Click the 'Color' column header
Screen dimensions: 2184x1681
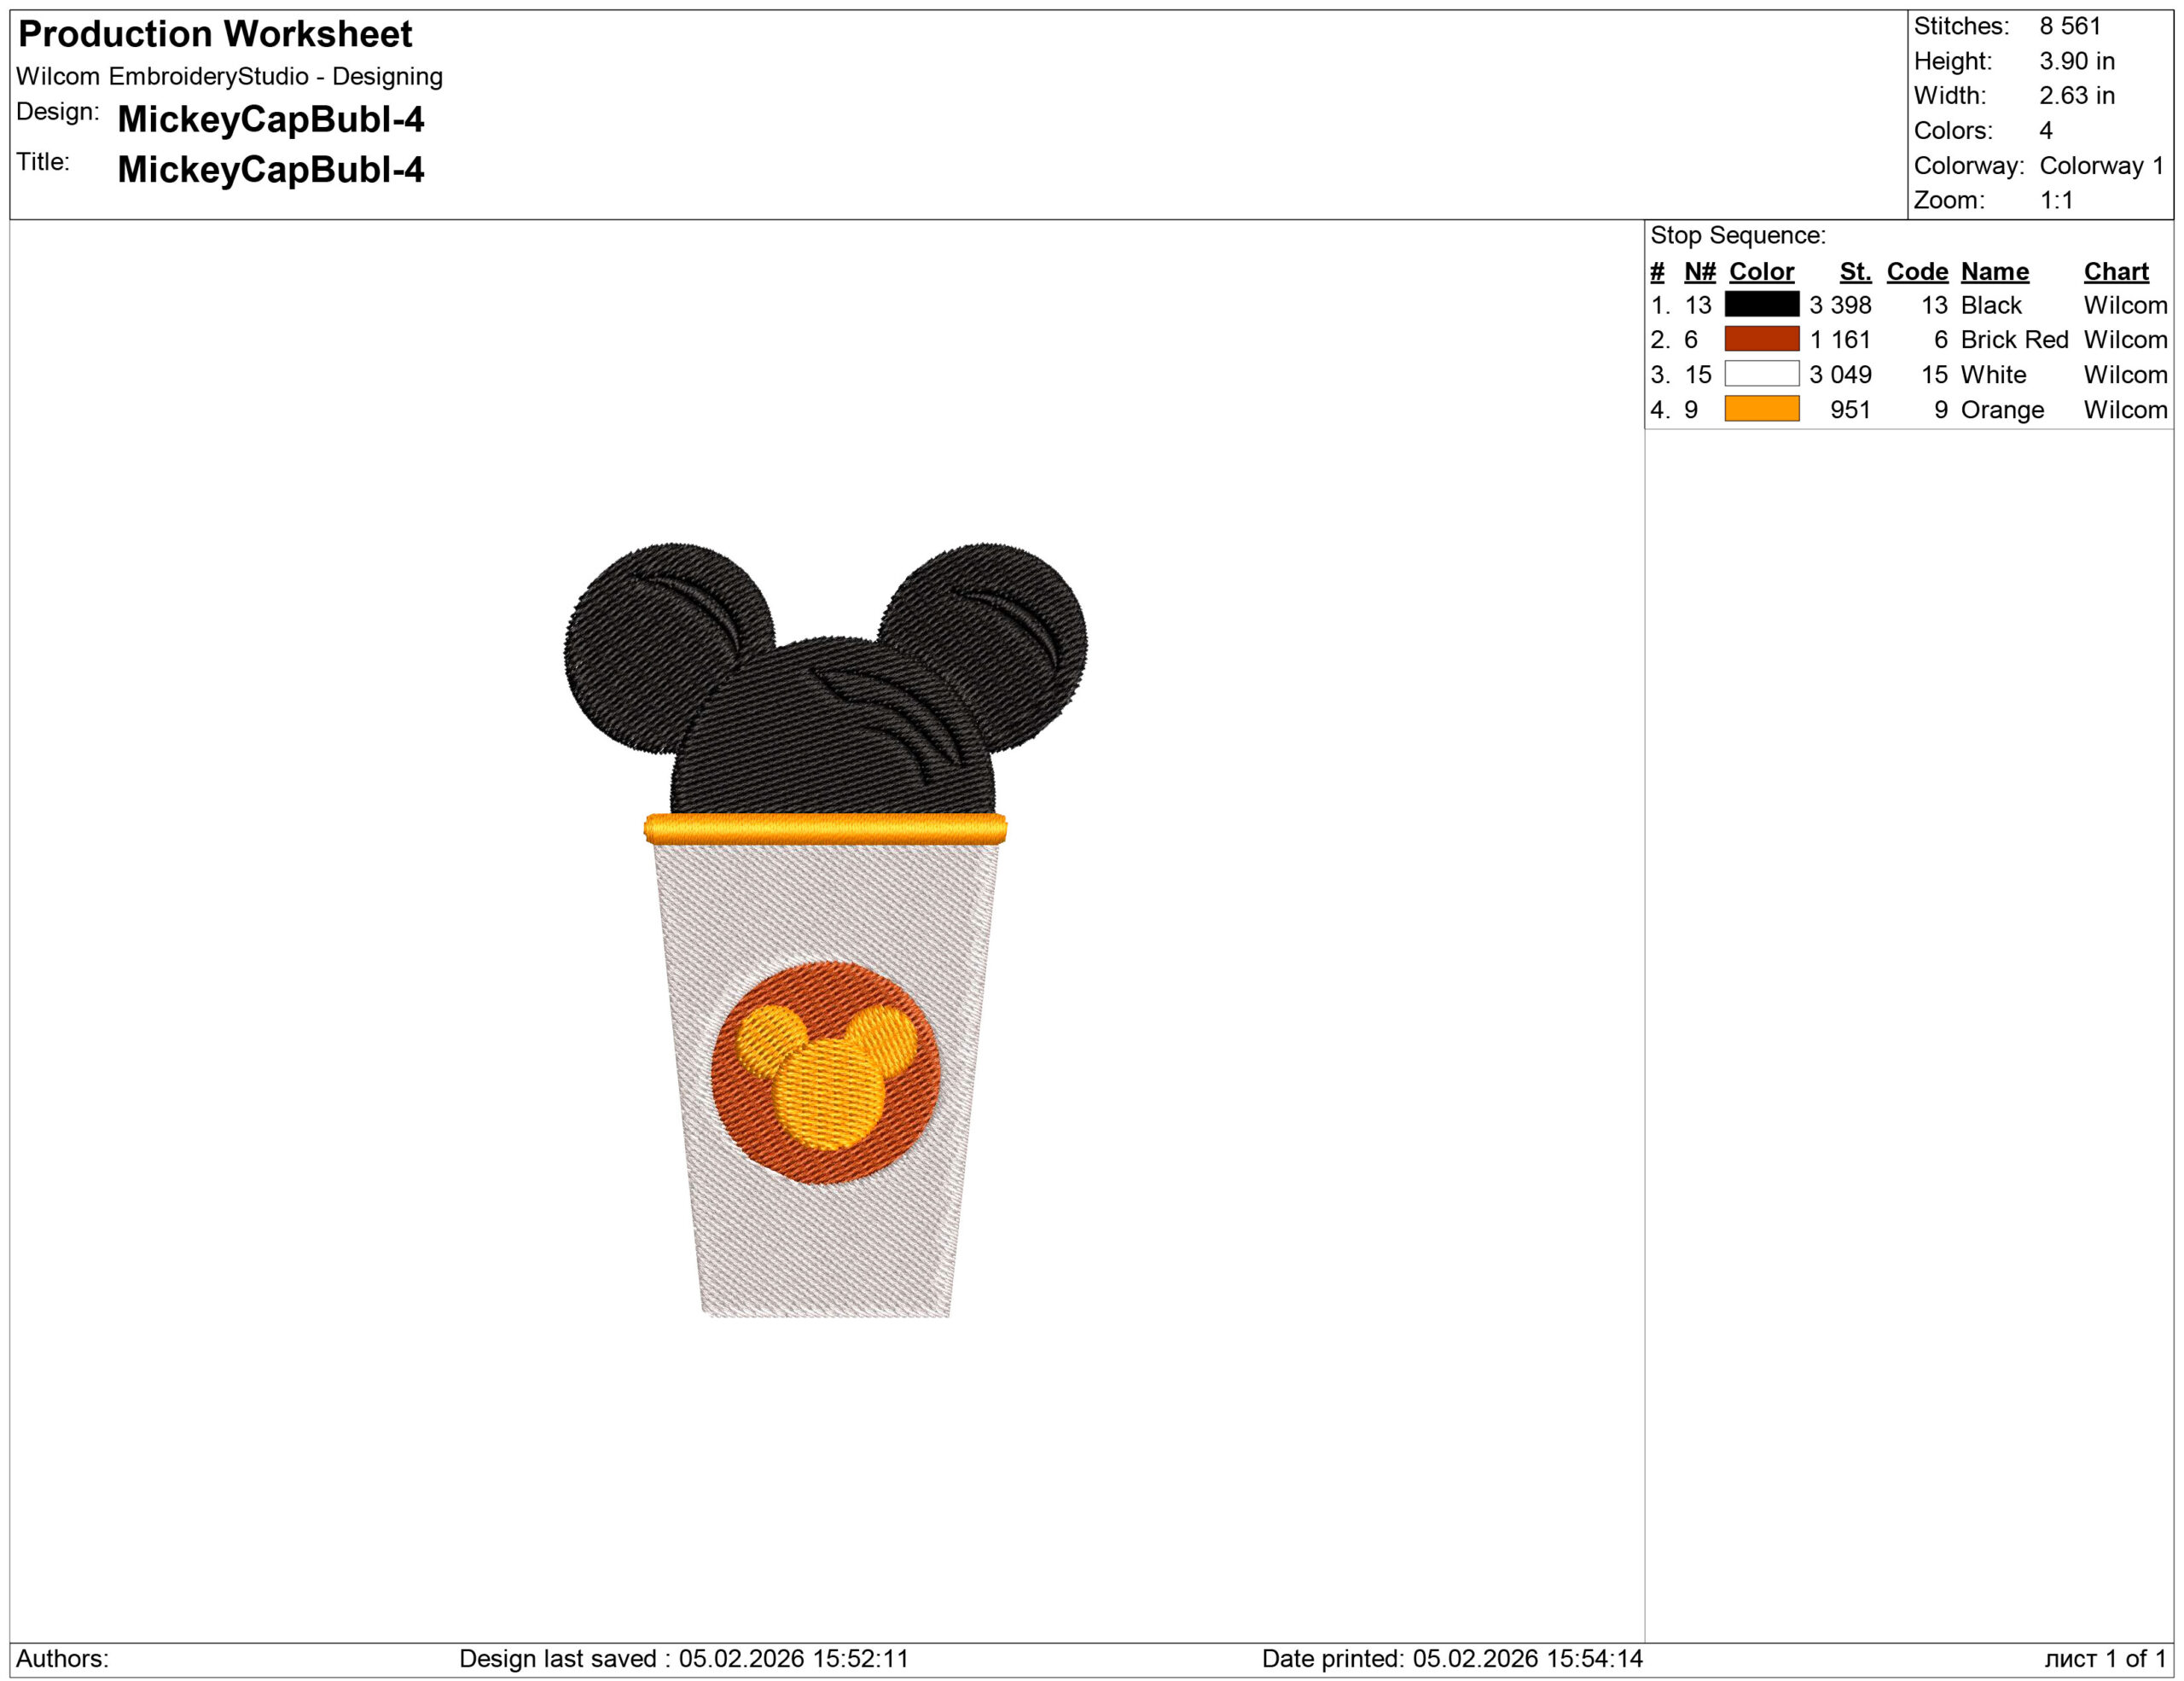pyautogui.click(x=1761, y=272)
